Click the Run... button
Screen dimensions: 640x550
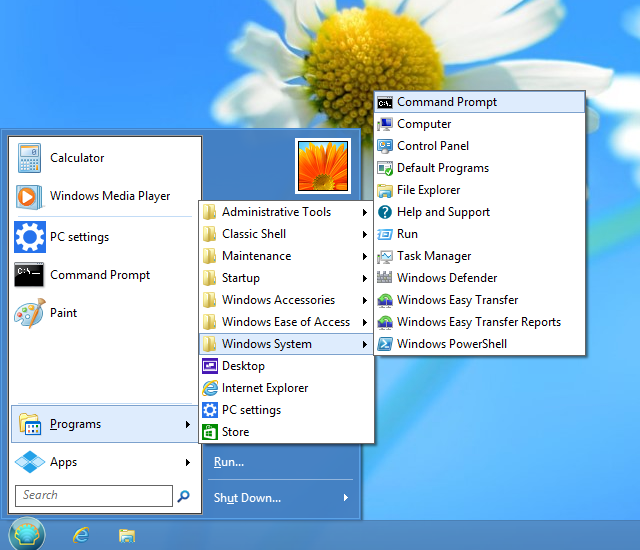[229, 462]
